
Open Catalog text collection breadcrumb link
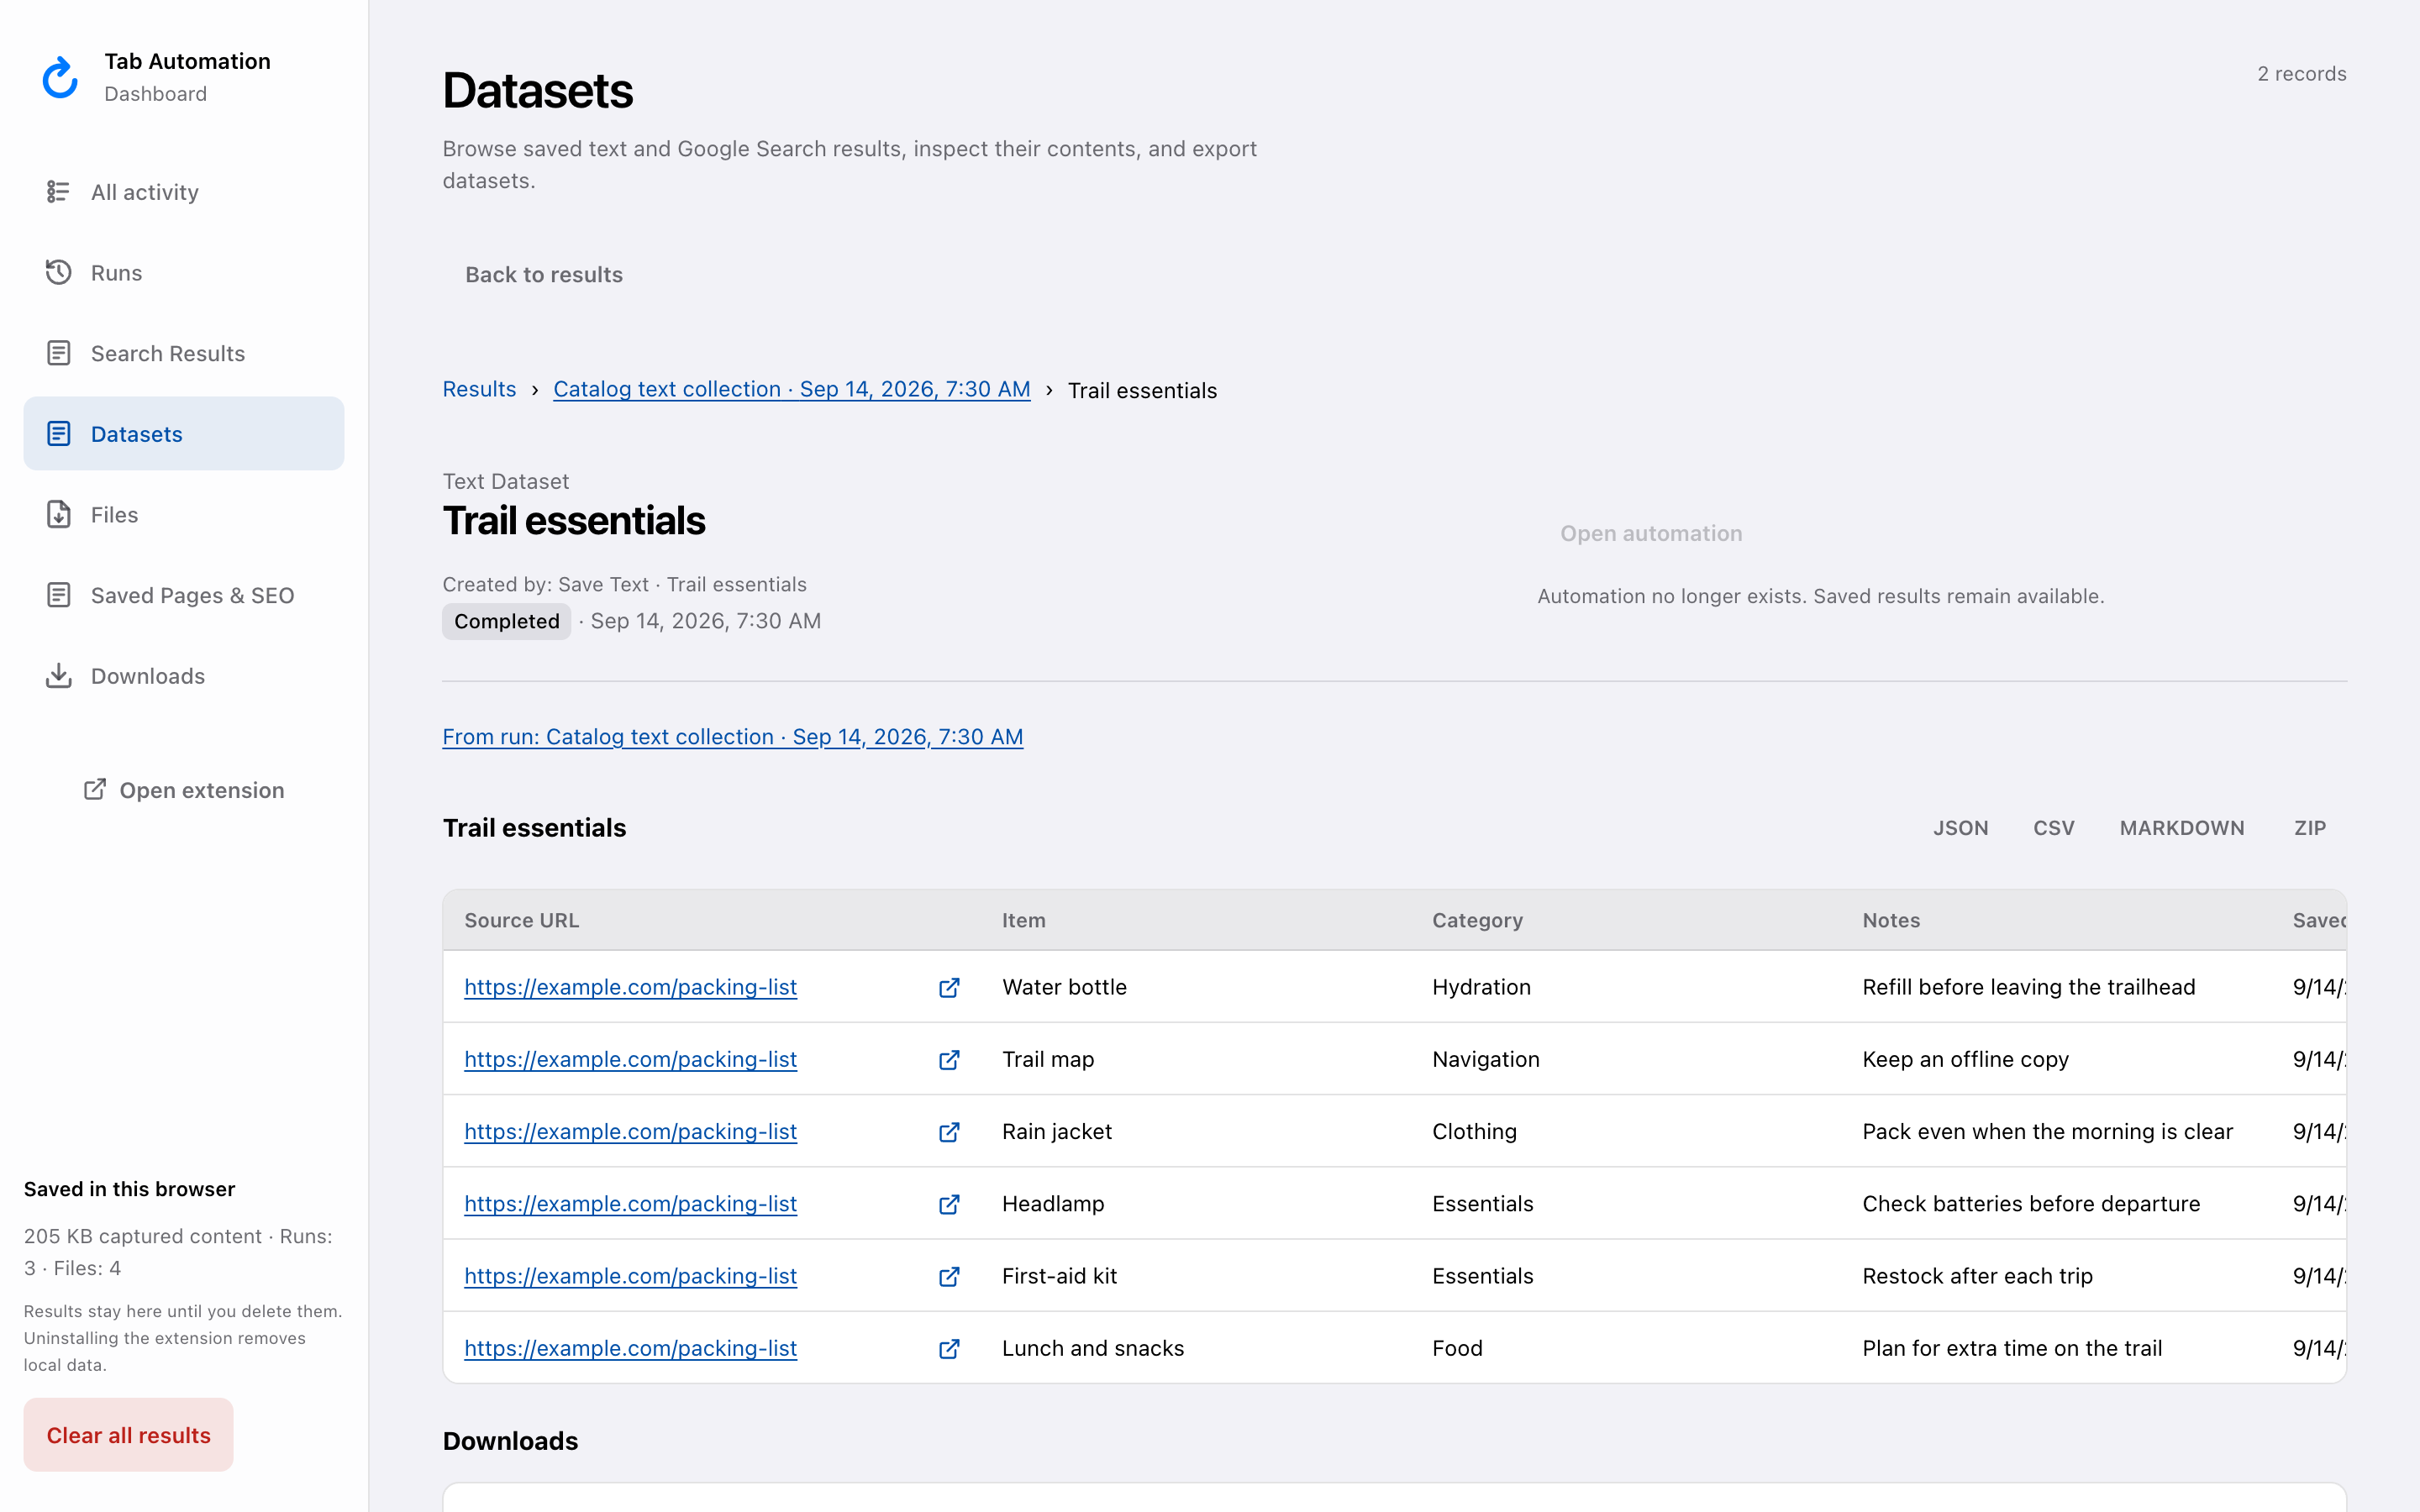click(x=792, y=389)
